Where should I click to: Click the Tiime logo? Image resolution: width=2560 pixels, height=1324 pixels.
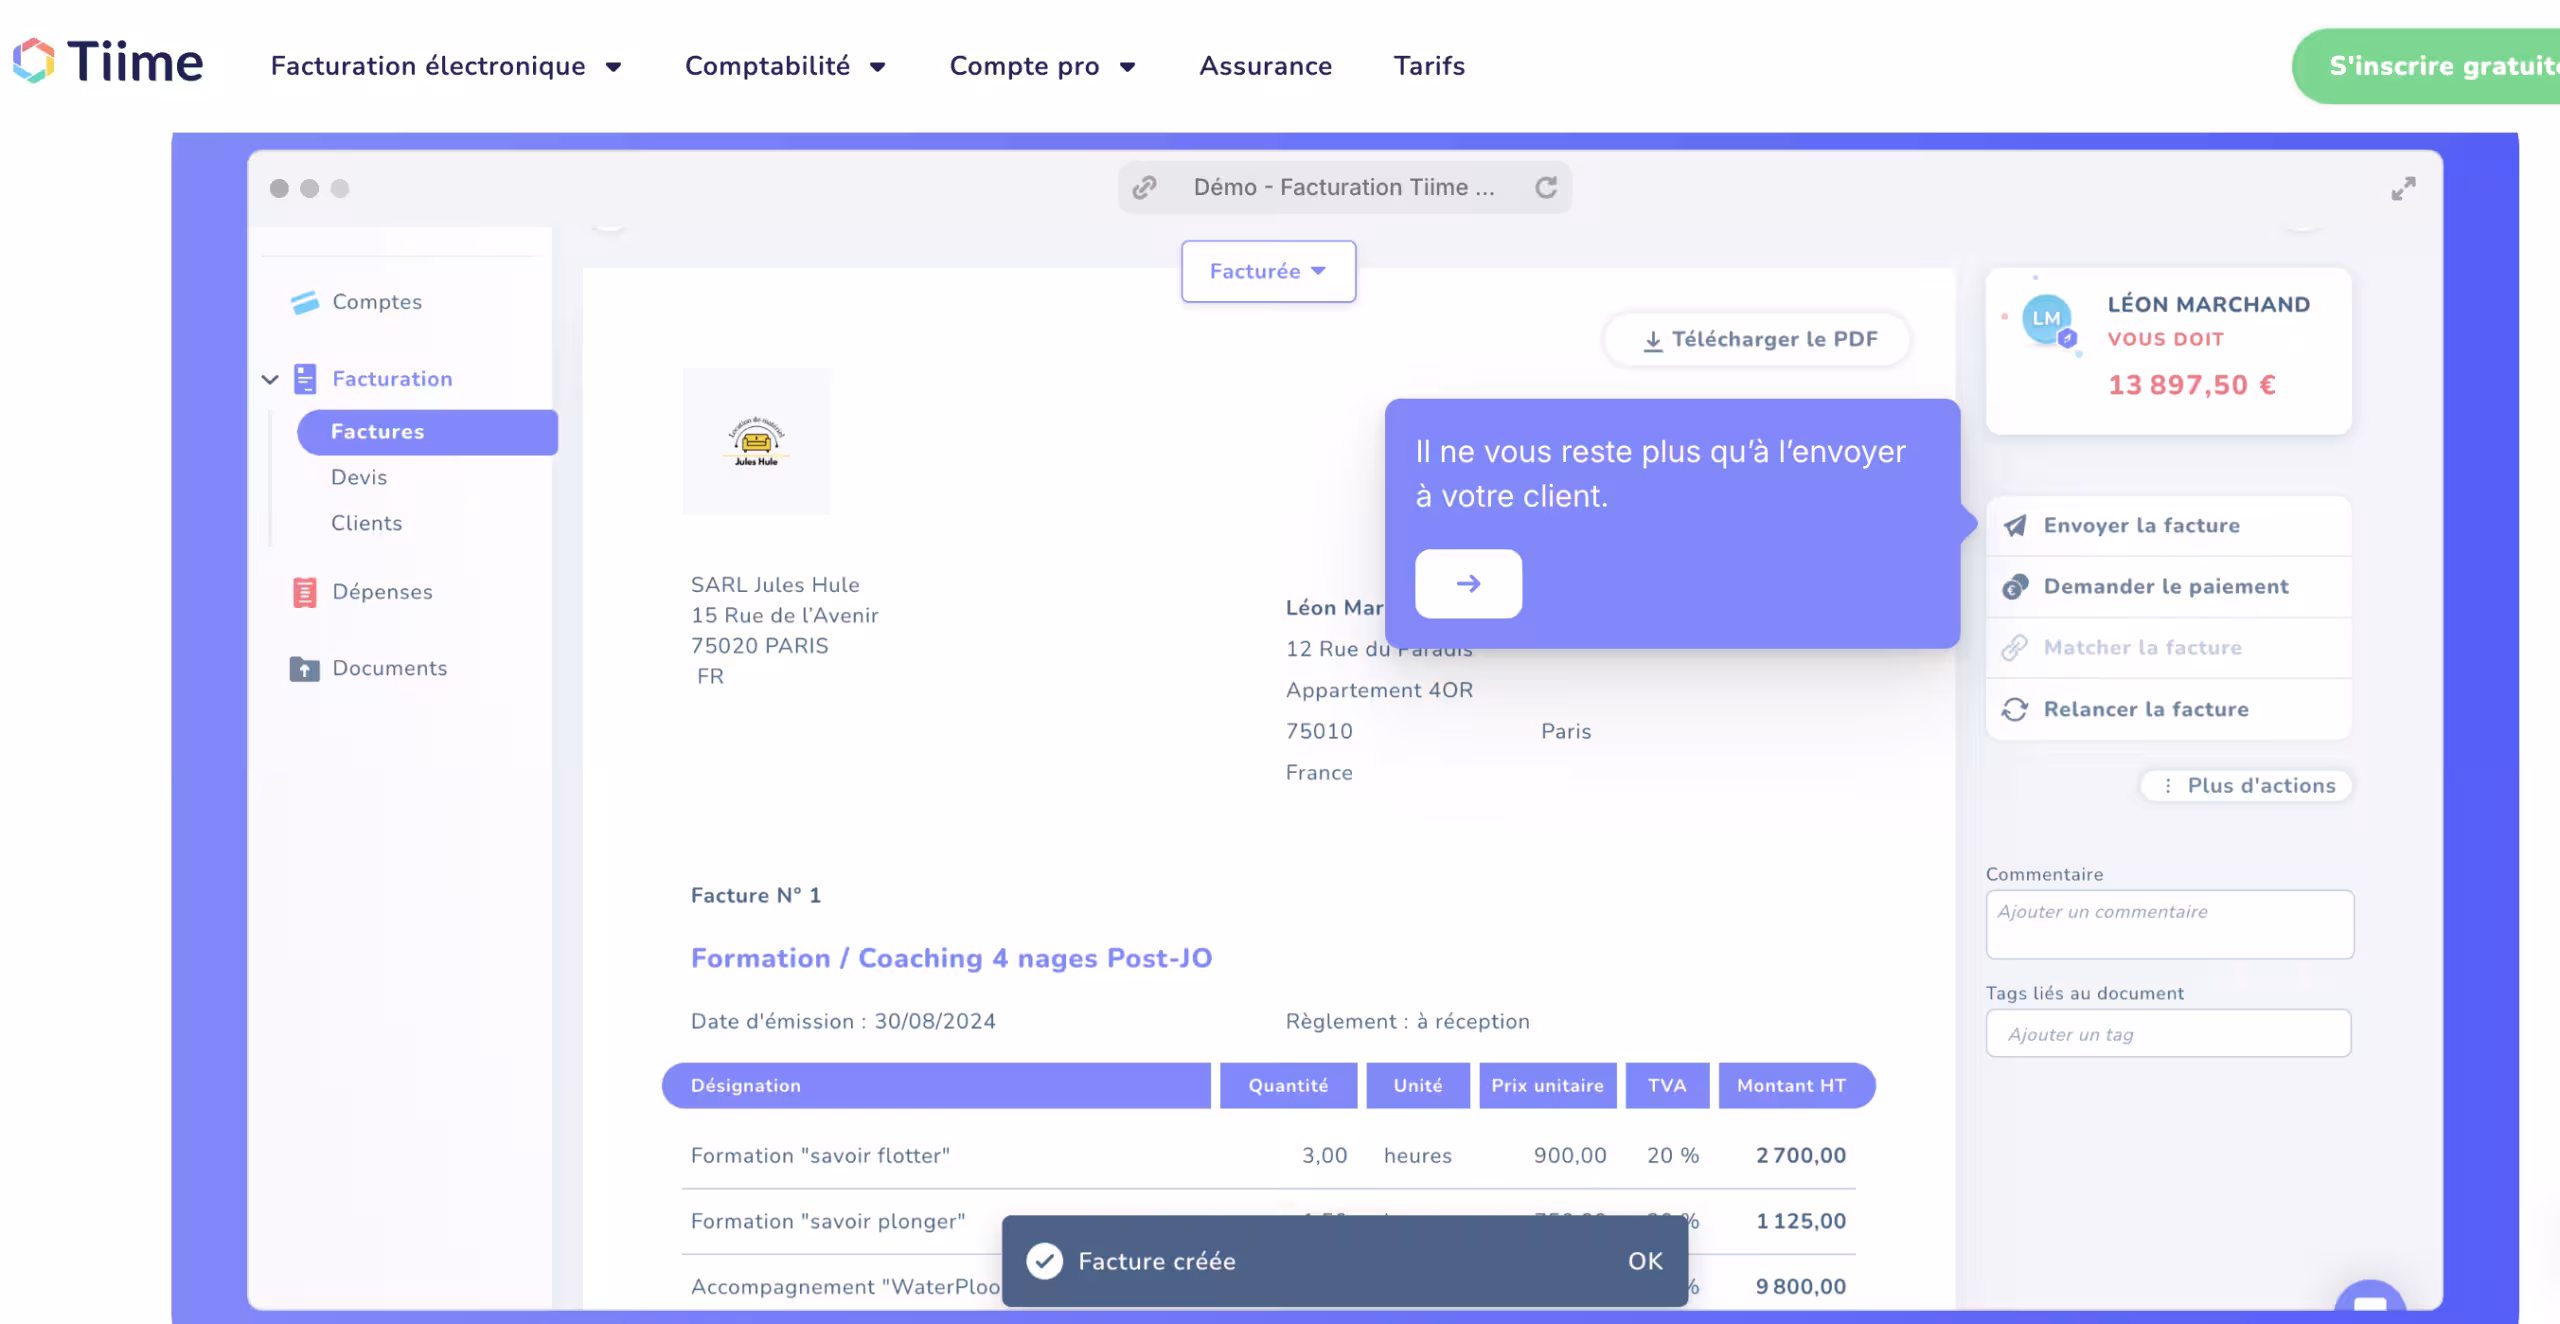click(x=108, y=62)
